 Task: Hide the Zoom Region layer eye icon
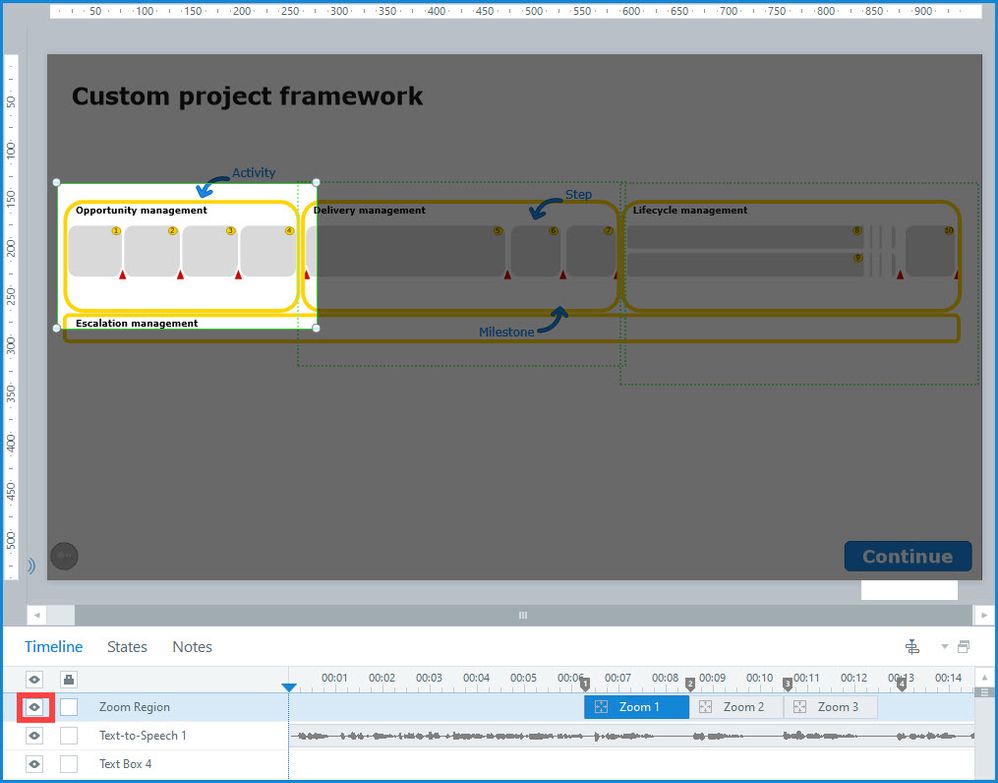tap(35, 707)
